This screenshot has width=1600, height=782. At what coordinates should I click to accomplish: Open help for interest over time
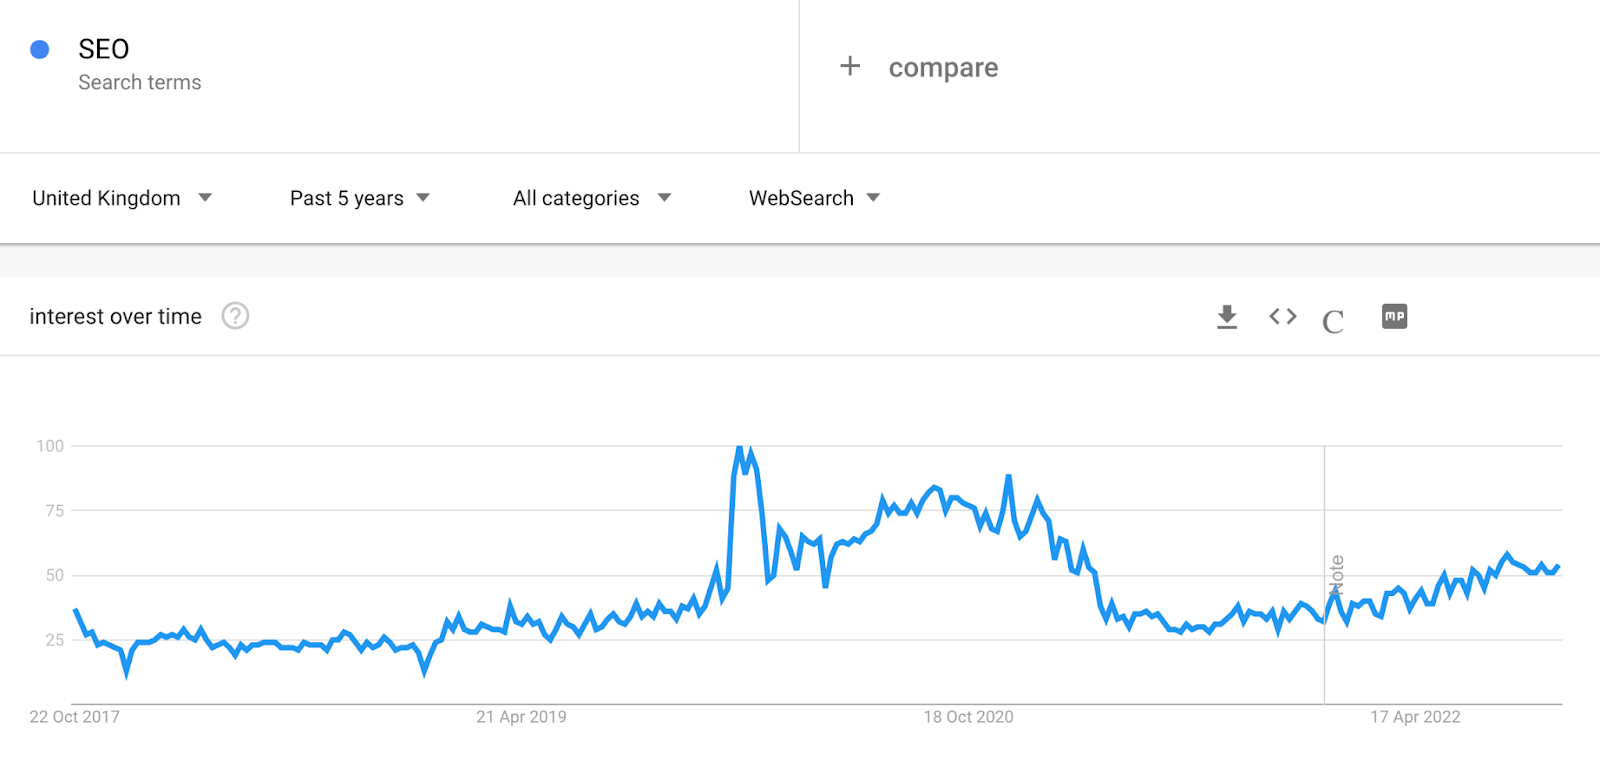point(235,316)
